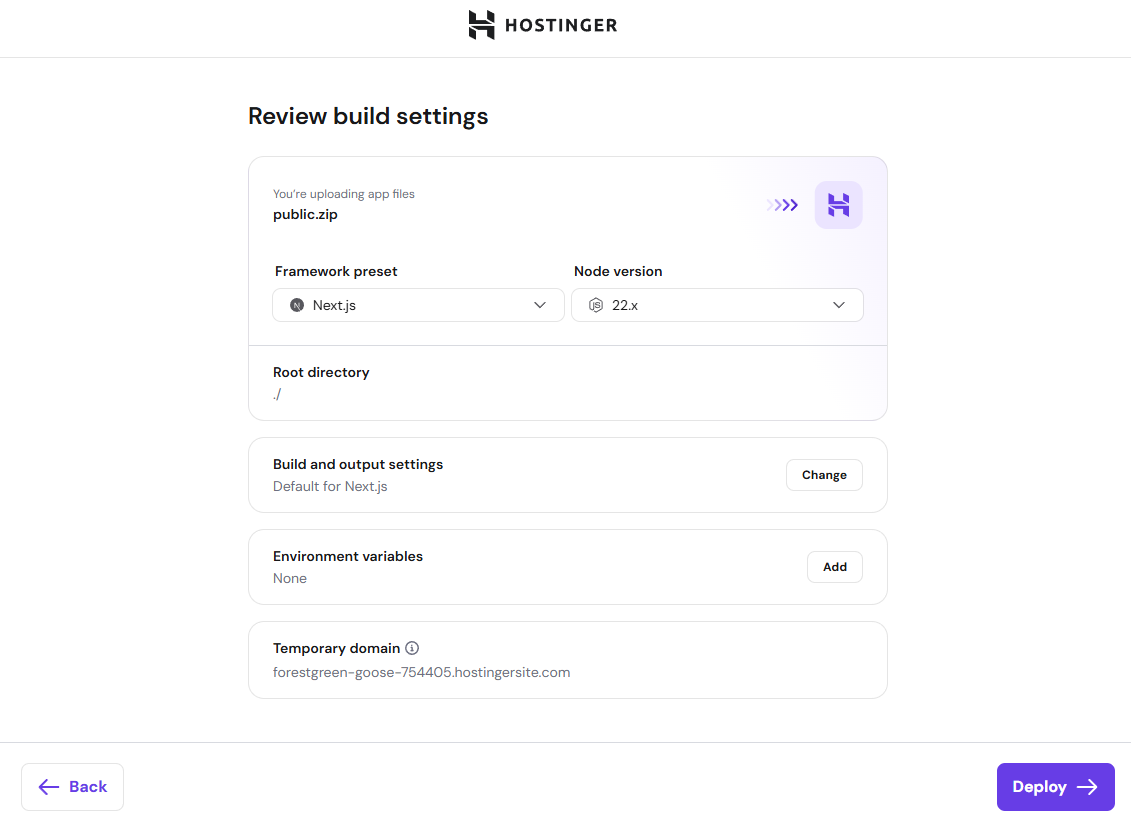Click the left arrow icon on Back
1131x840 pixels.
pos(48,787)
